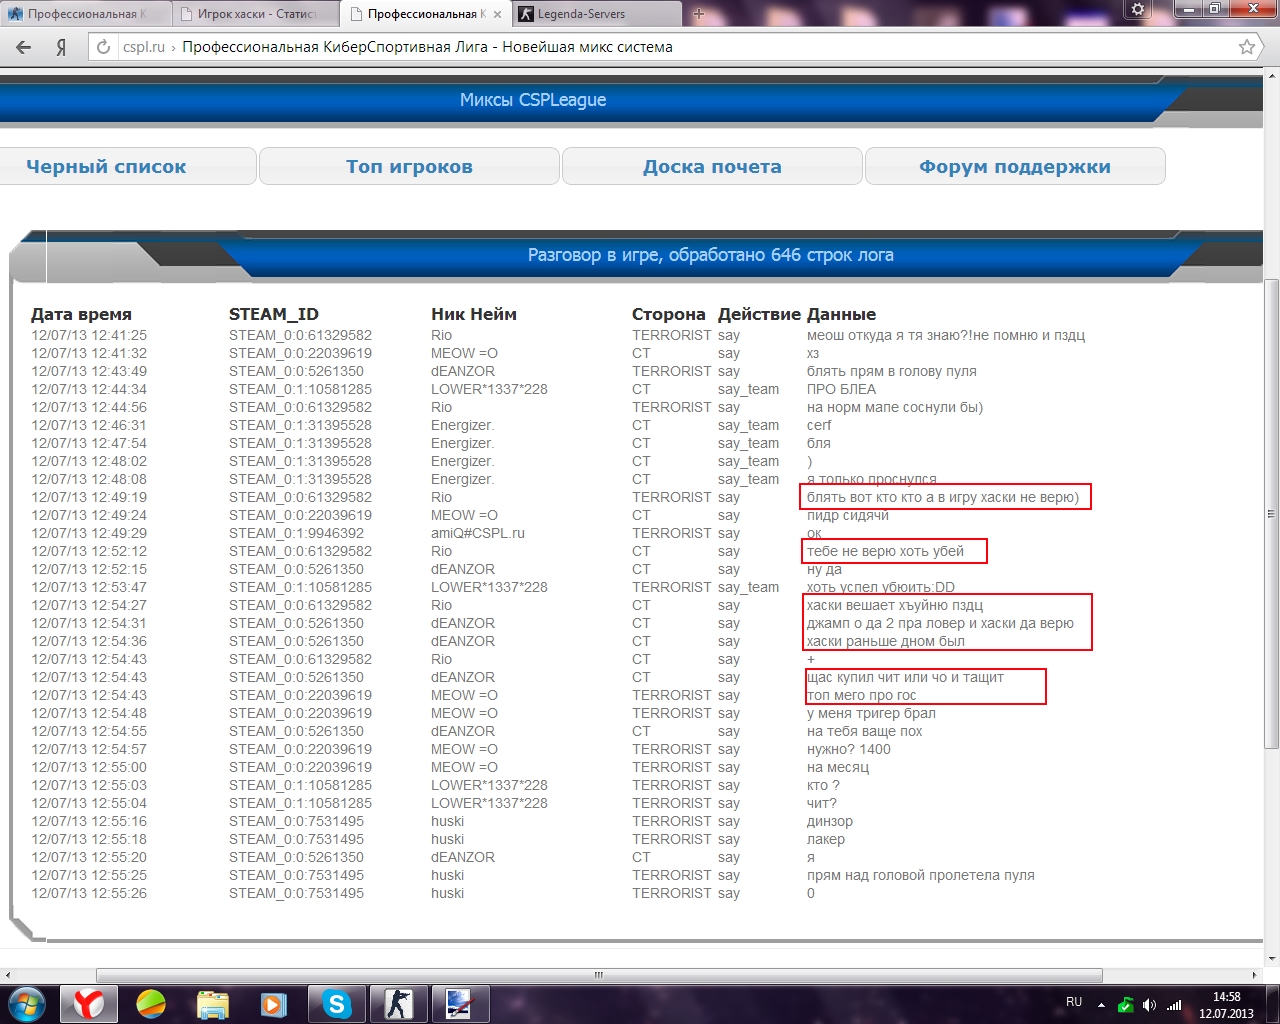1280x1024 pixels.
Task: Select STEAM_0:0:5261350 in the 12:43:49 row
Action: pyautogui.click(x=296, y=371)
